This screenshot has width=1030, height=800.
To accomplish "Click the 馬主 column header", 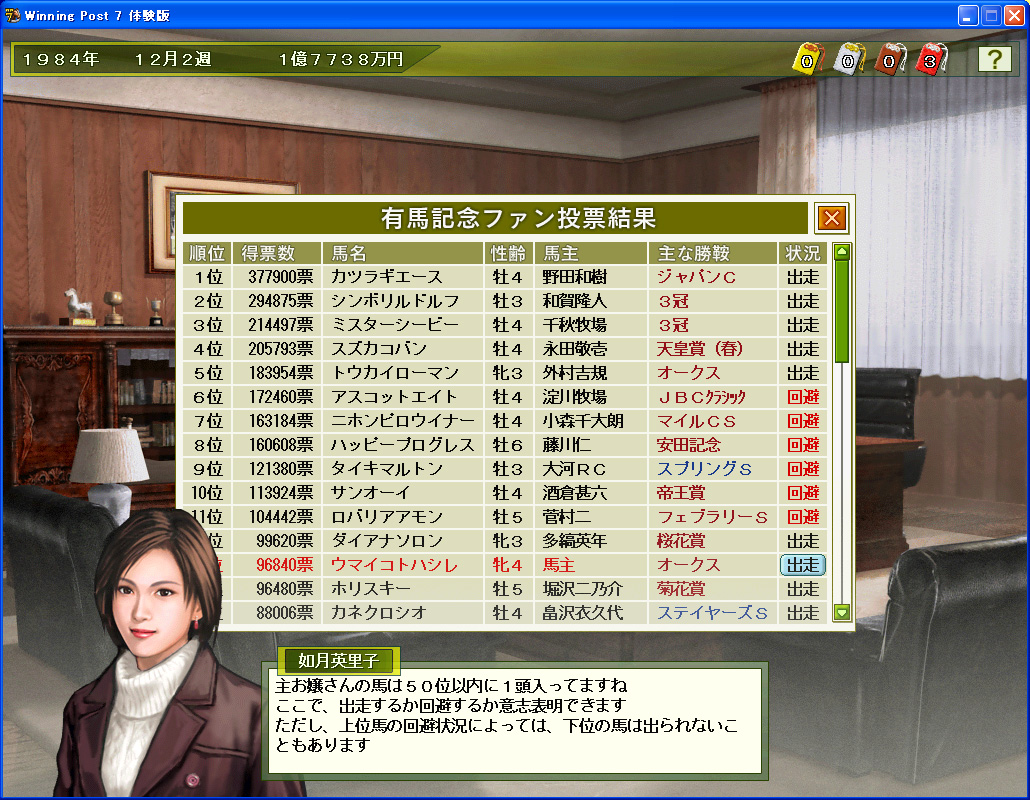I will tap(591, 253).
